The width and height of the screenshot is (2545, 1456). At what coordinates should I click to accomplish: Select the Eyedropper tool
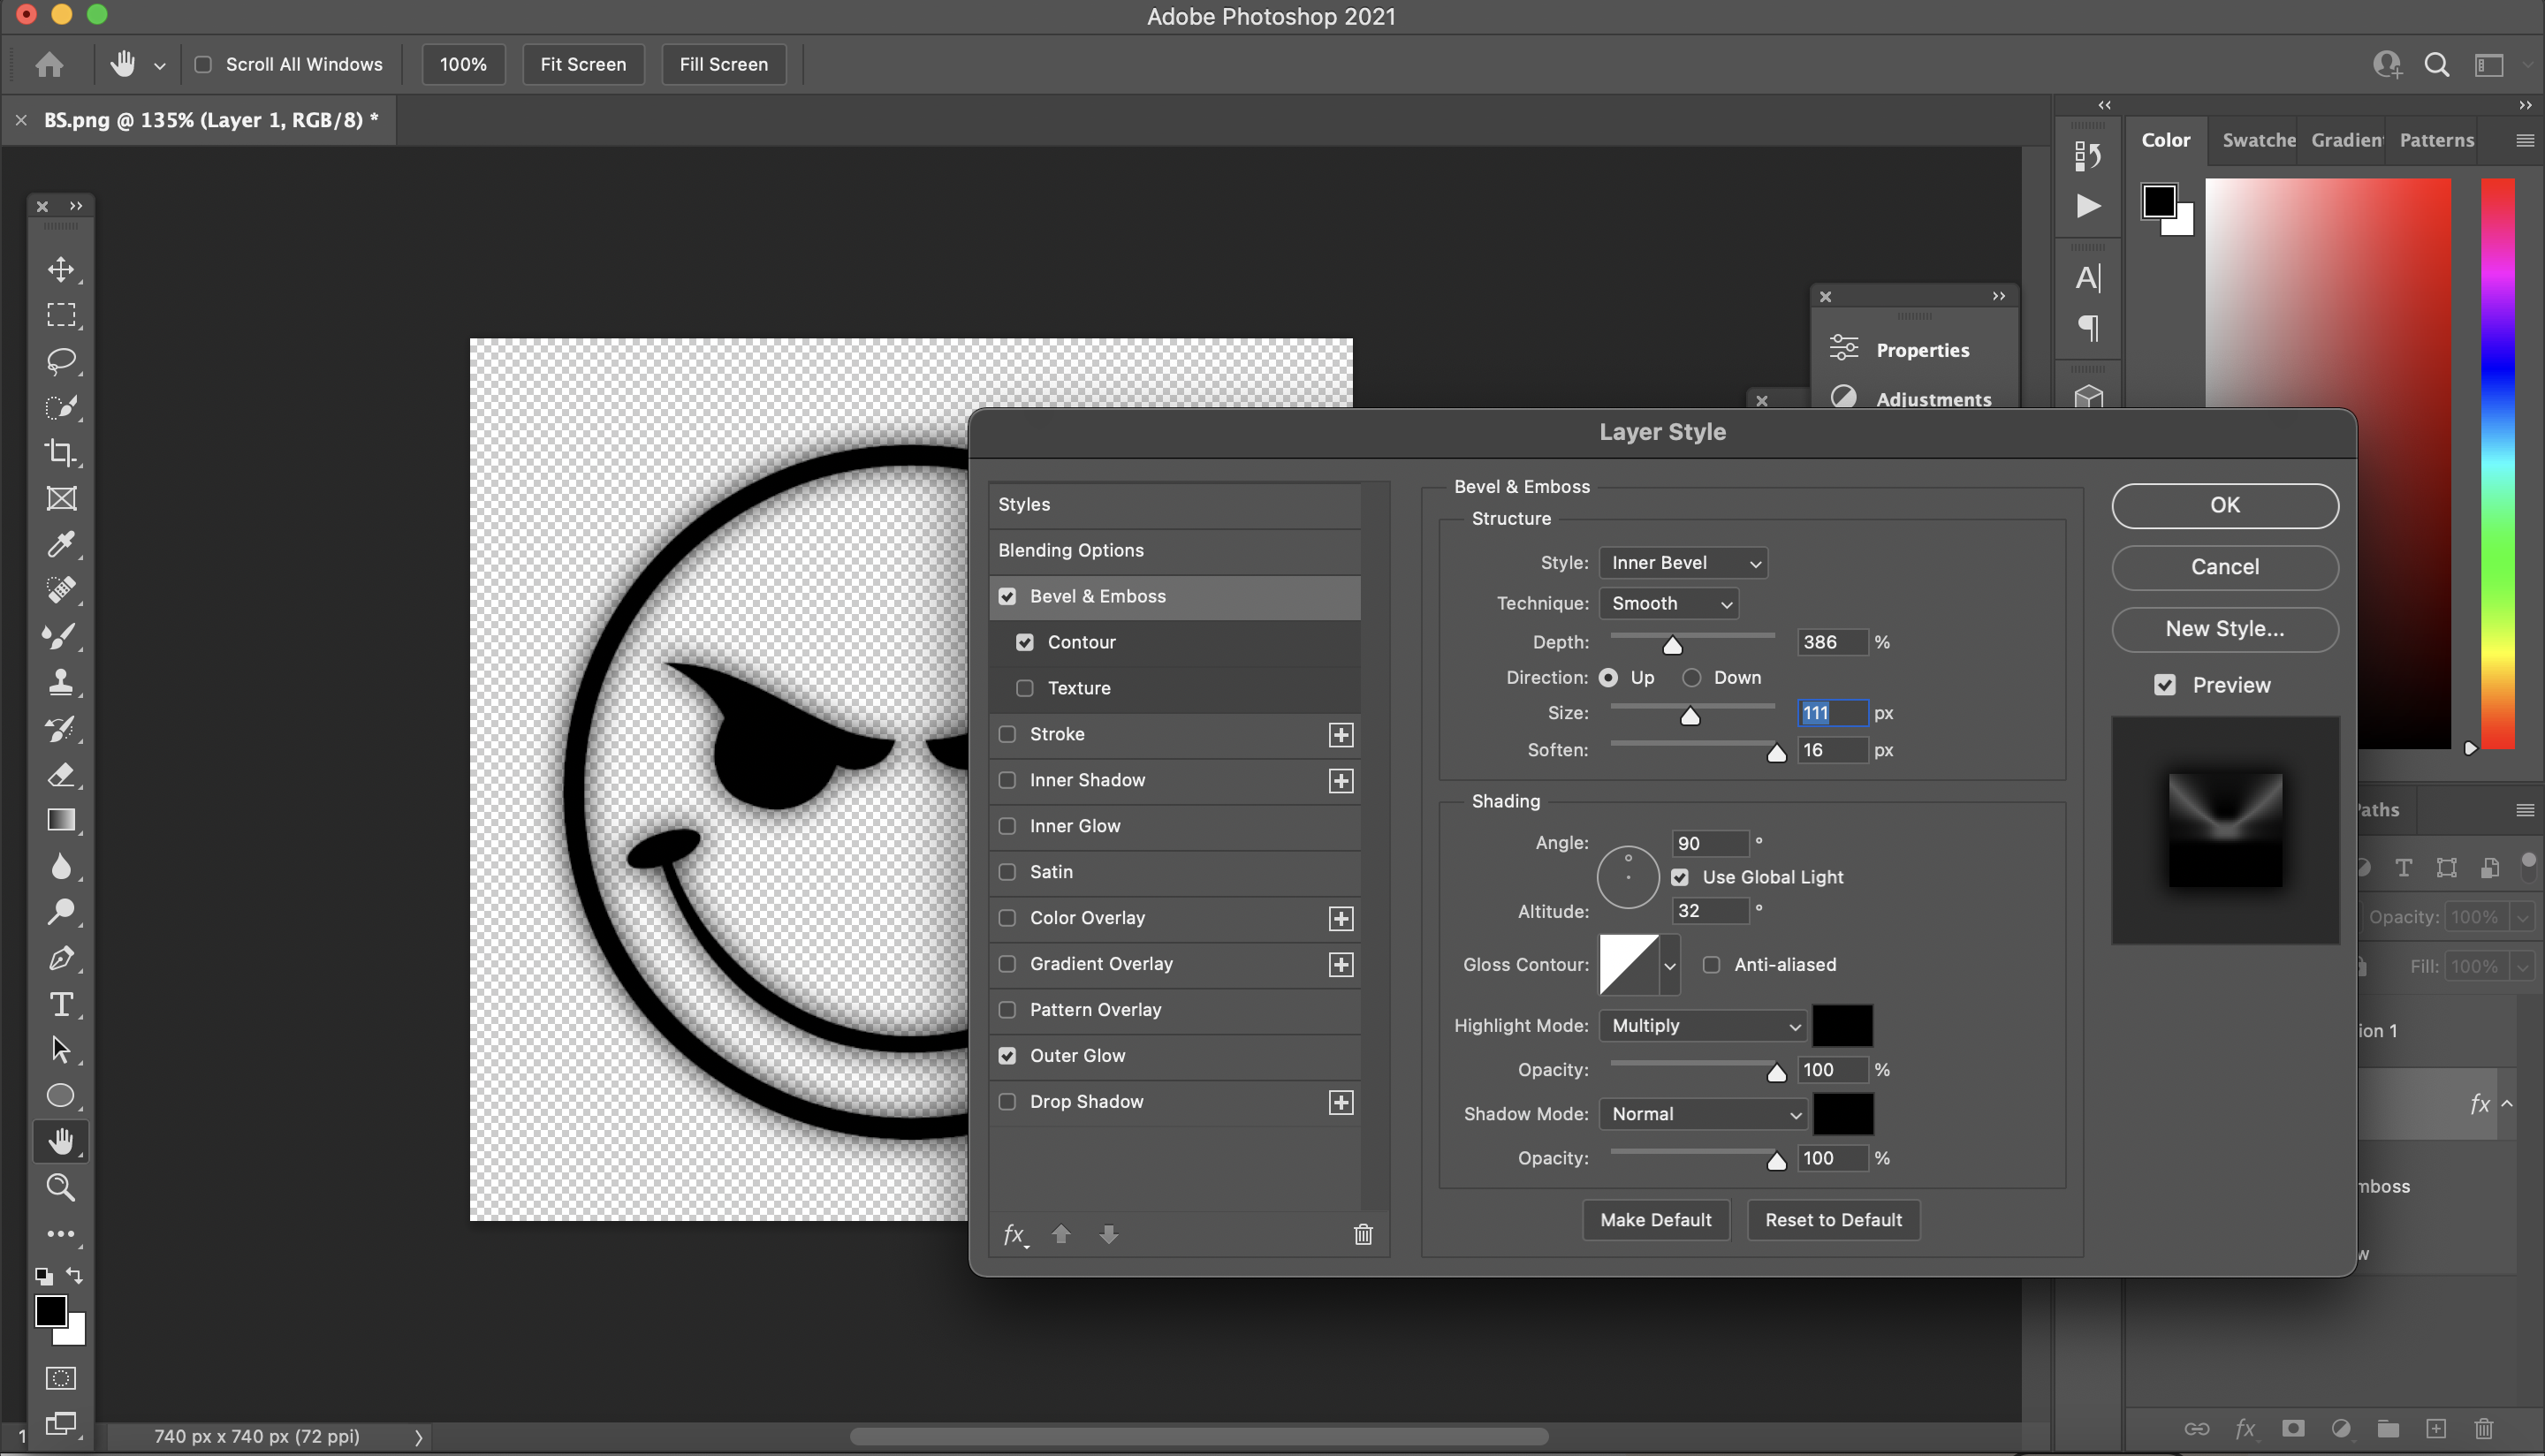click(61, 543)
